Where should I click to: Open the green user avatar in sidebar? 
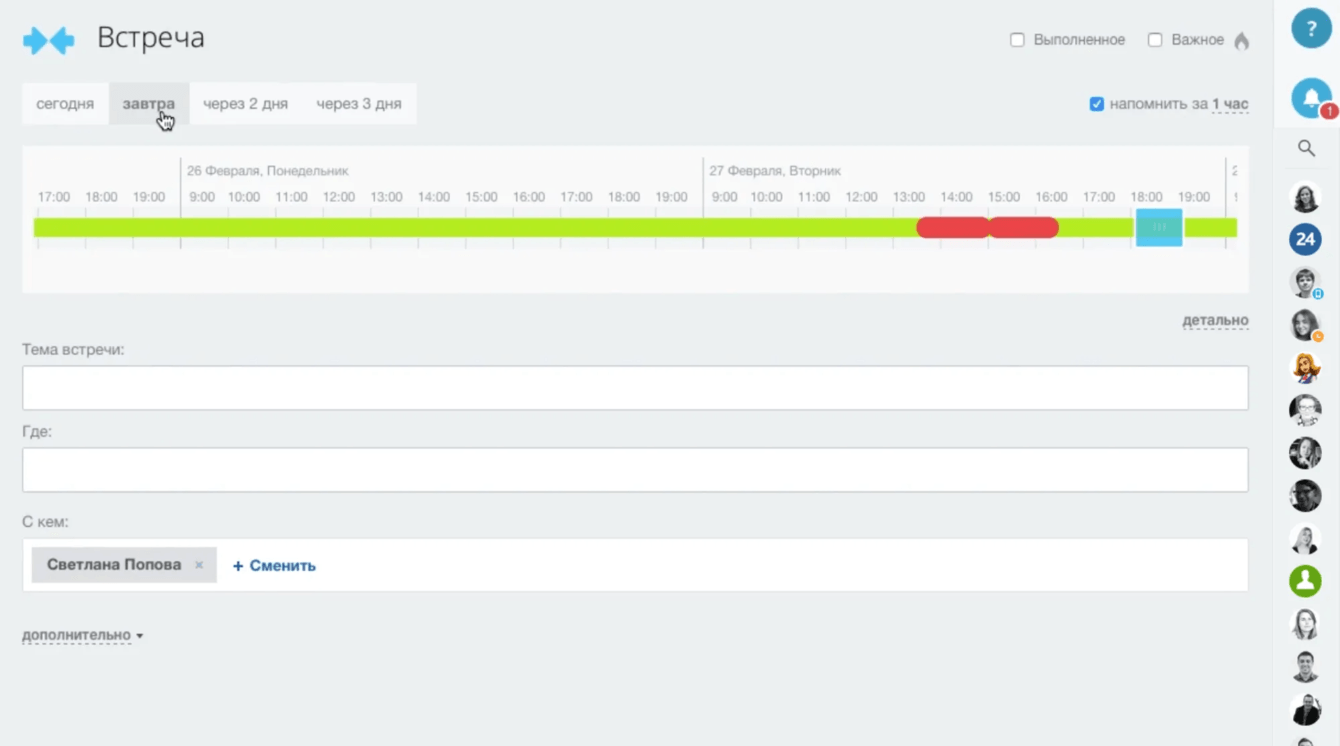[1305, 581]
